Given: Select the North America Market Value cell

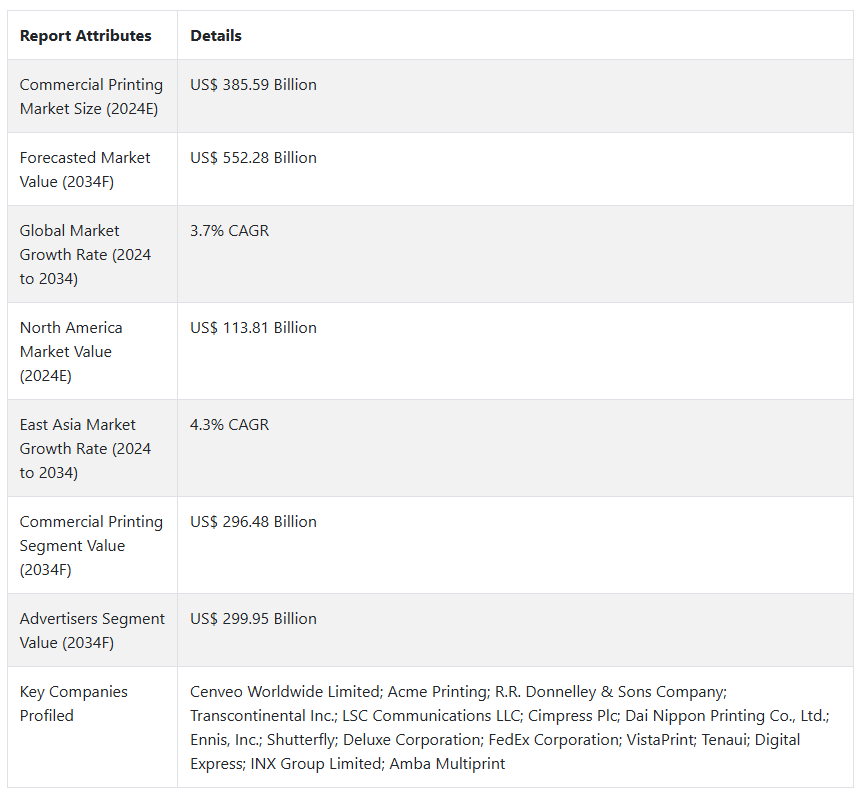Looking at the screenshot, I should tap(71, 352).
